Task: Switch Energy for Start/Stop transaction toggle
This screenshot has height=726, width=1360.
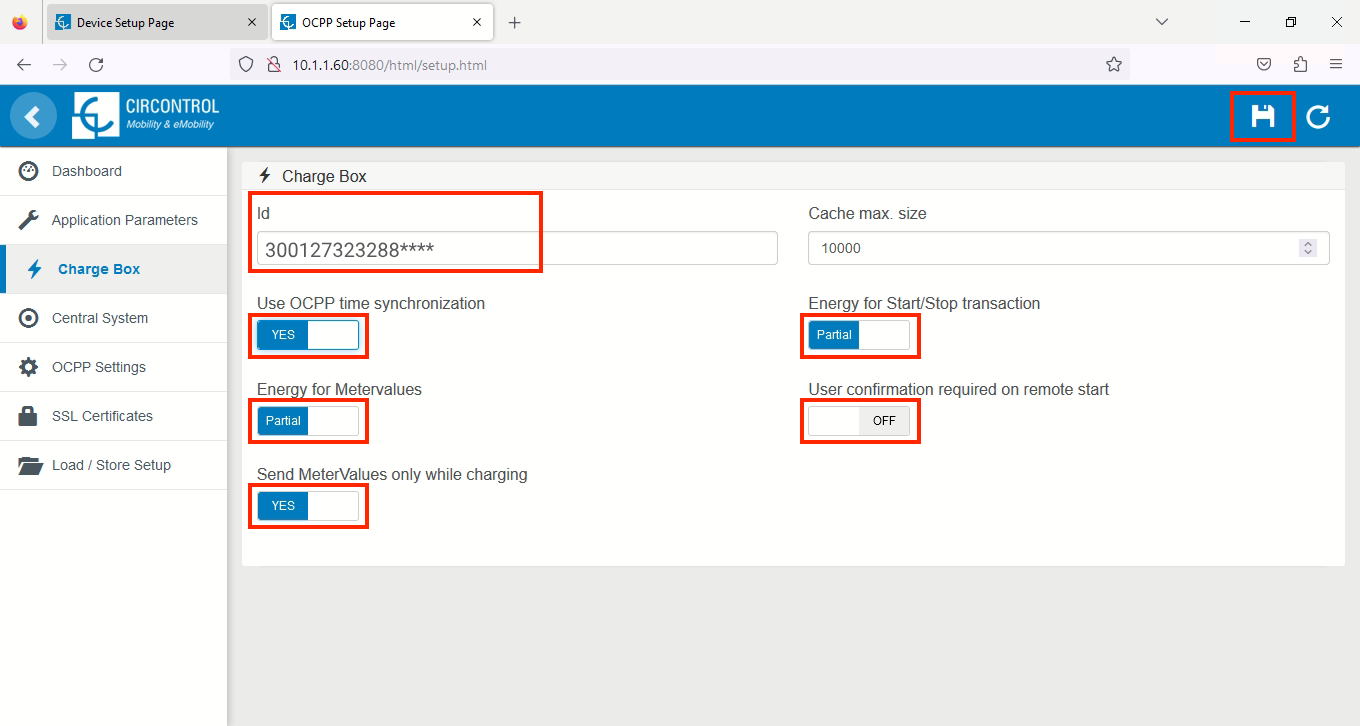Action: click(859, 335)
